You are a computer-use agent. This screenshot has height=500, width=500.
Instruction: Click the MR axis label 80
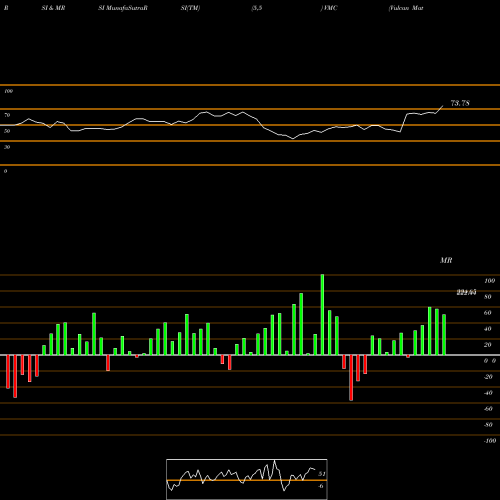click(488, 297)
